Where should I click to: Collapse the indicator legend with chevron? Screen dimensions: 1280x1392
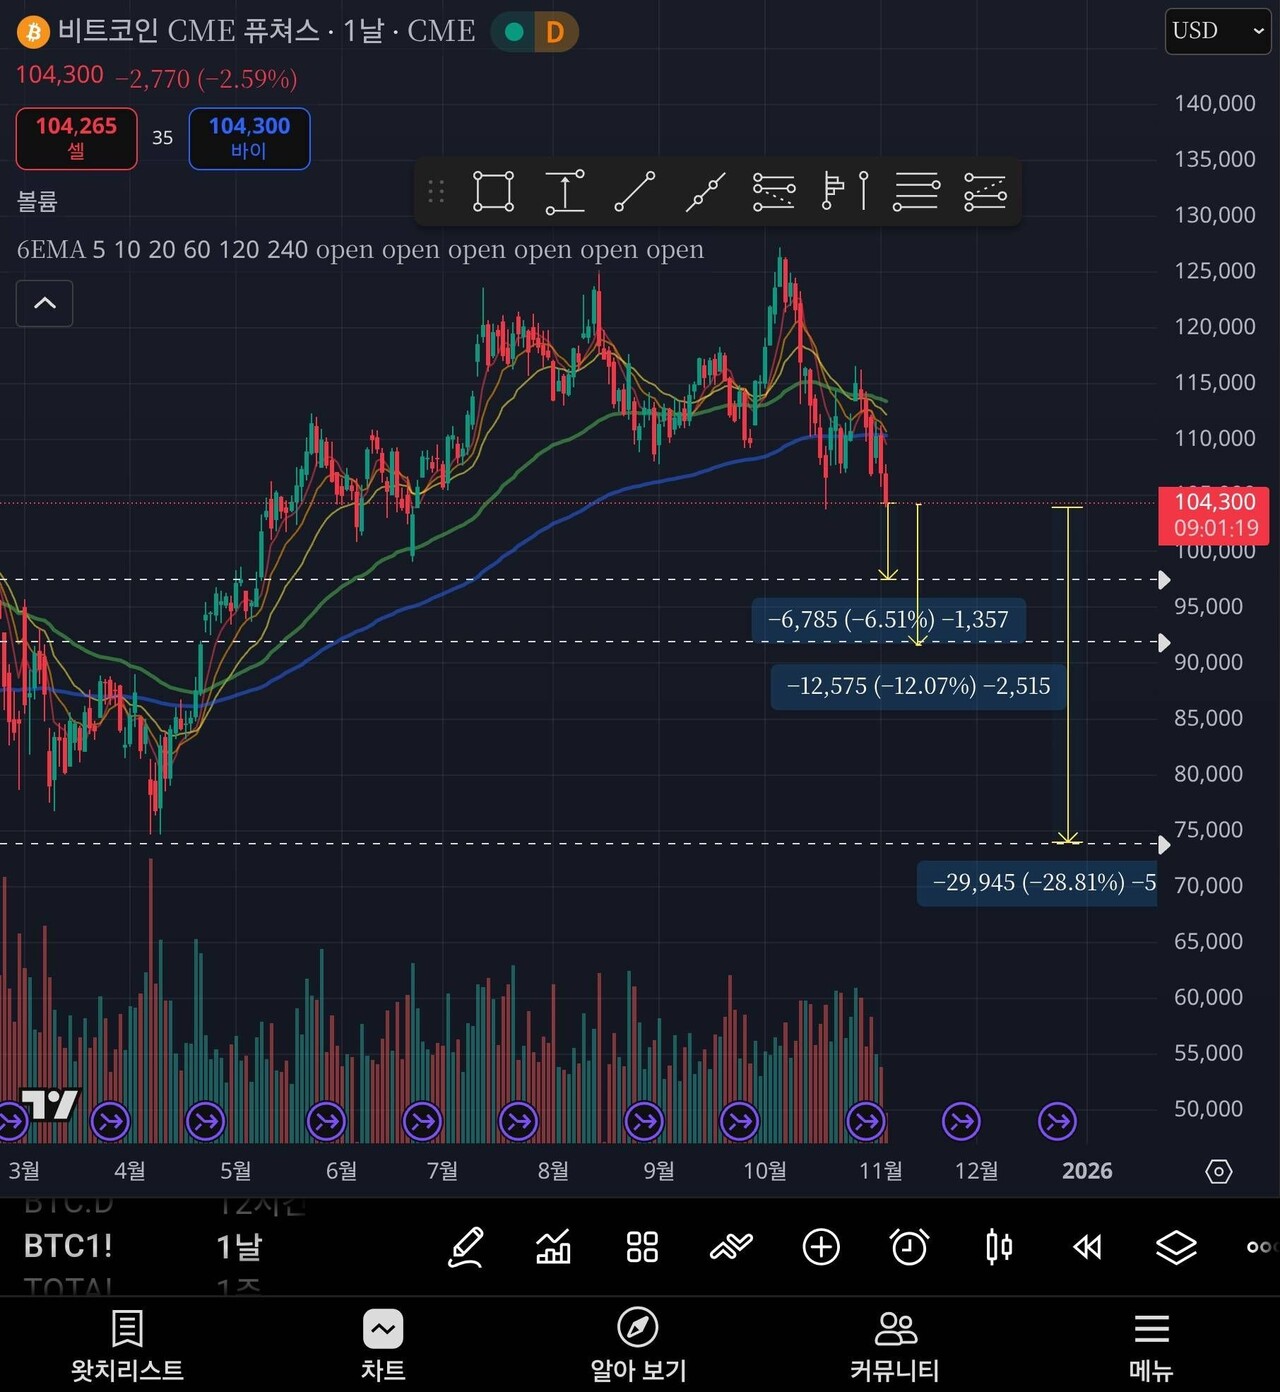tap(45, 303)
